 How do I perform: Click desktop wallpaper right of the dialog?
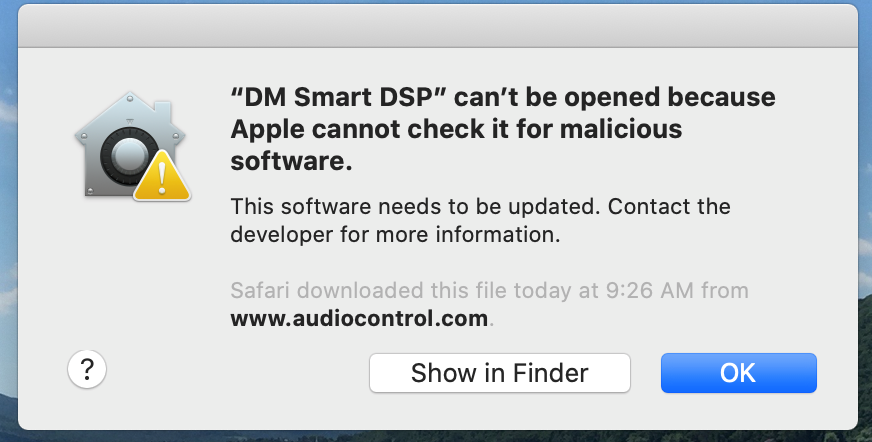pyautogui.click(x=865, y=222)
